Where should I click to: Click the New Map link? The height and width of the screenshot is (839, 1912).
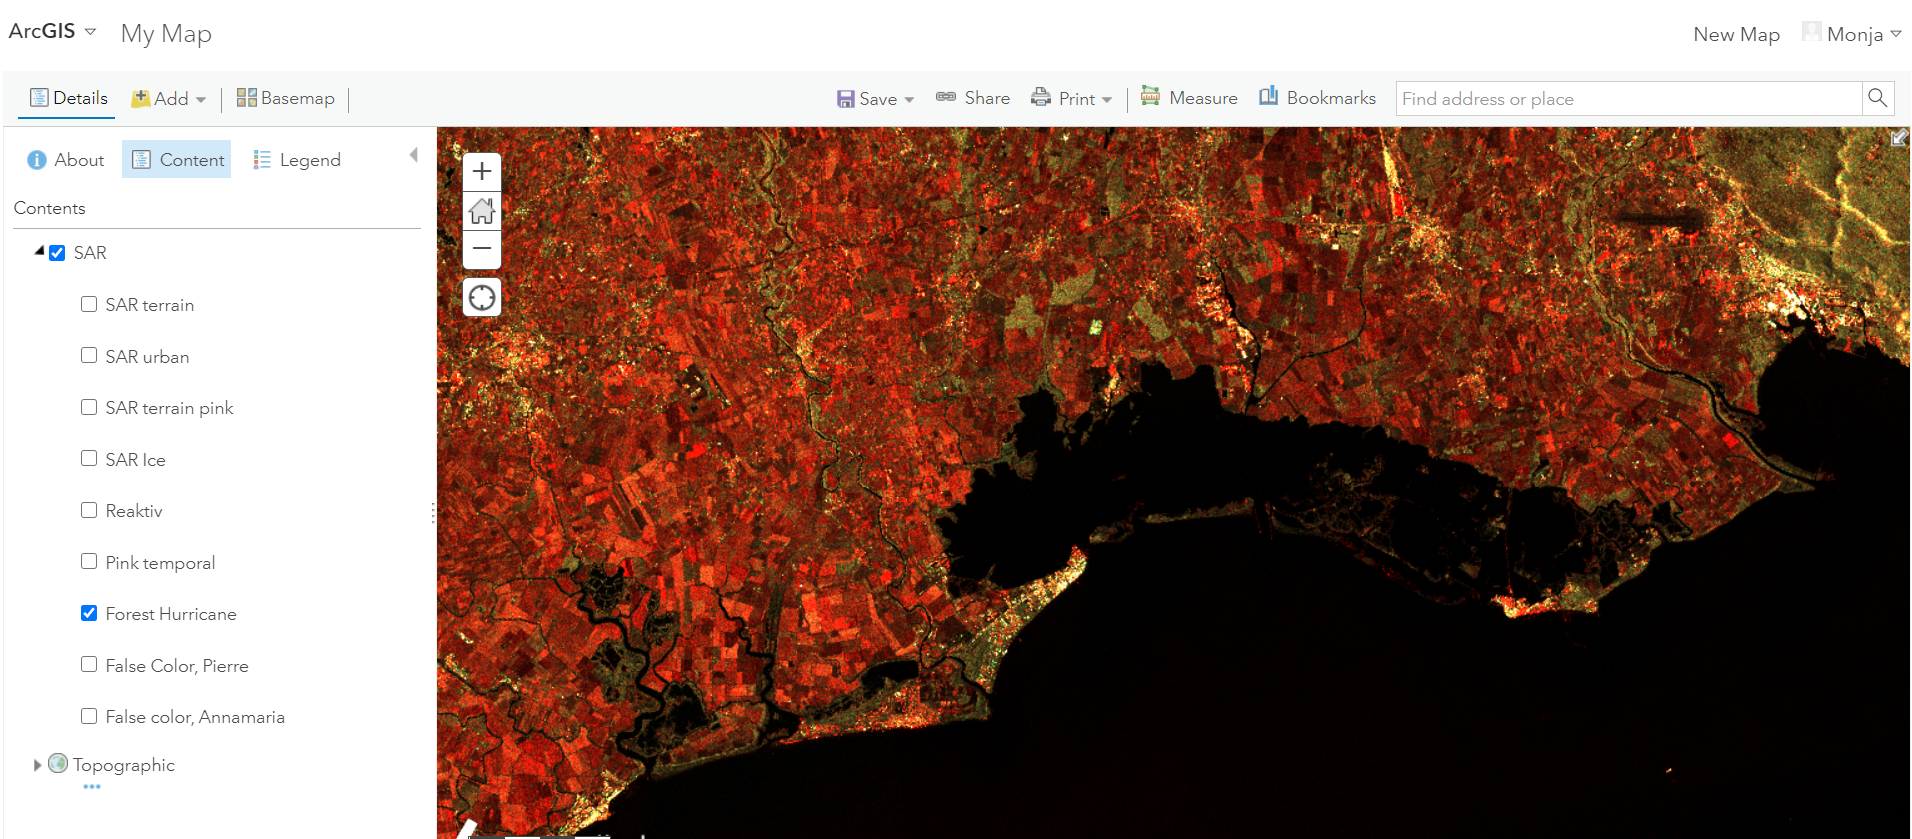1736,34
